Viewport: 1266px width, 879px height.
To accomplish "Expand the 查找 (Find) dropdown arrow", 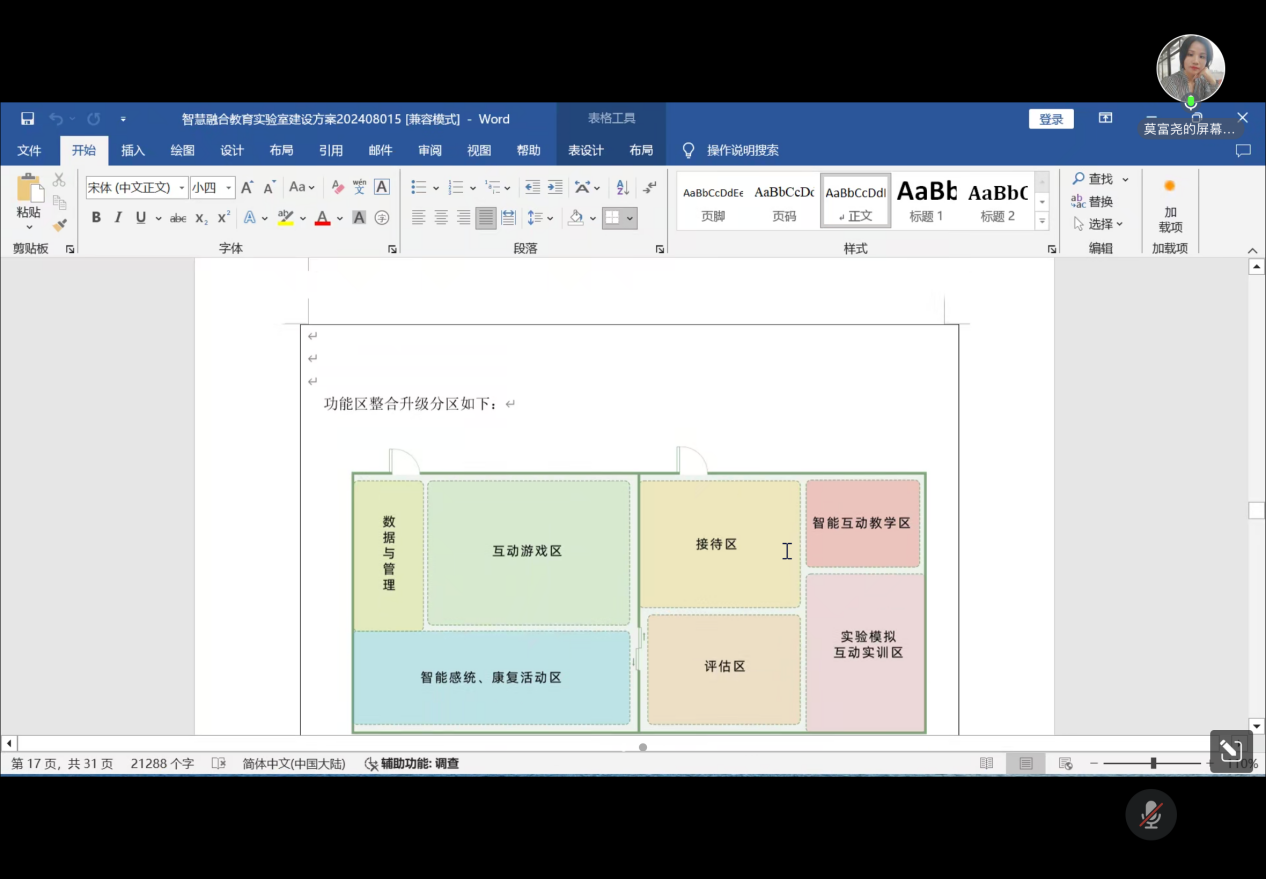I will (1125, 179).
